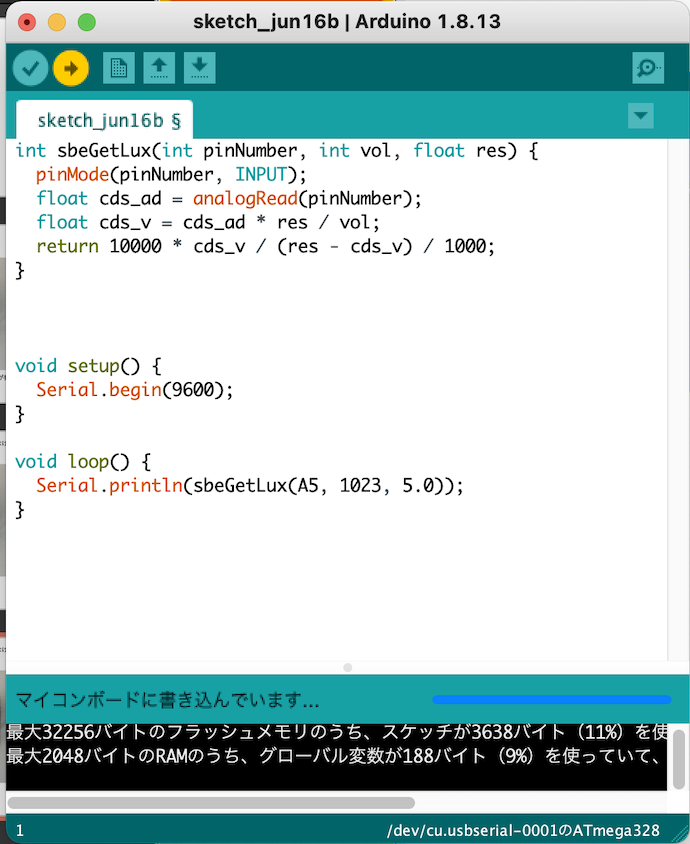Click 'Serial.begin(9600);' line
The width and height of the screenshot is (690, 844).
click(135, 390)
